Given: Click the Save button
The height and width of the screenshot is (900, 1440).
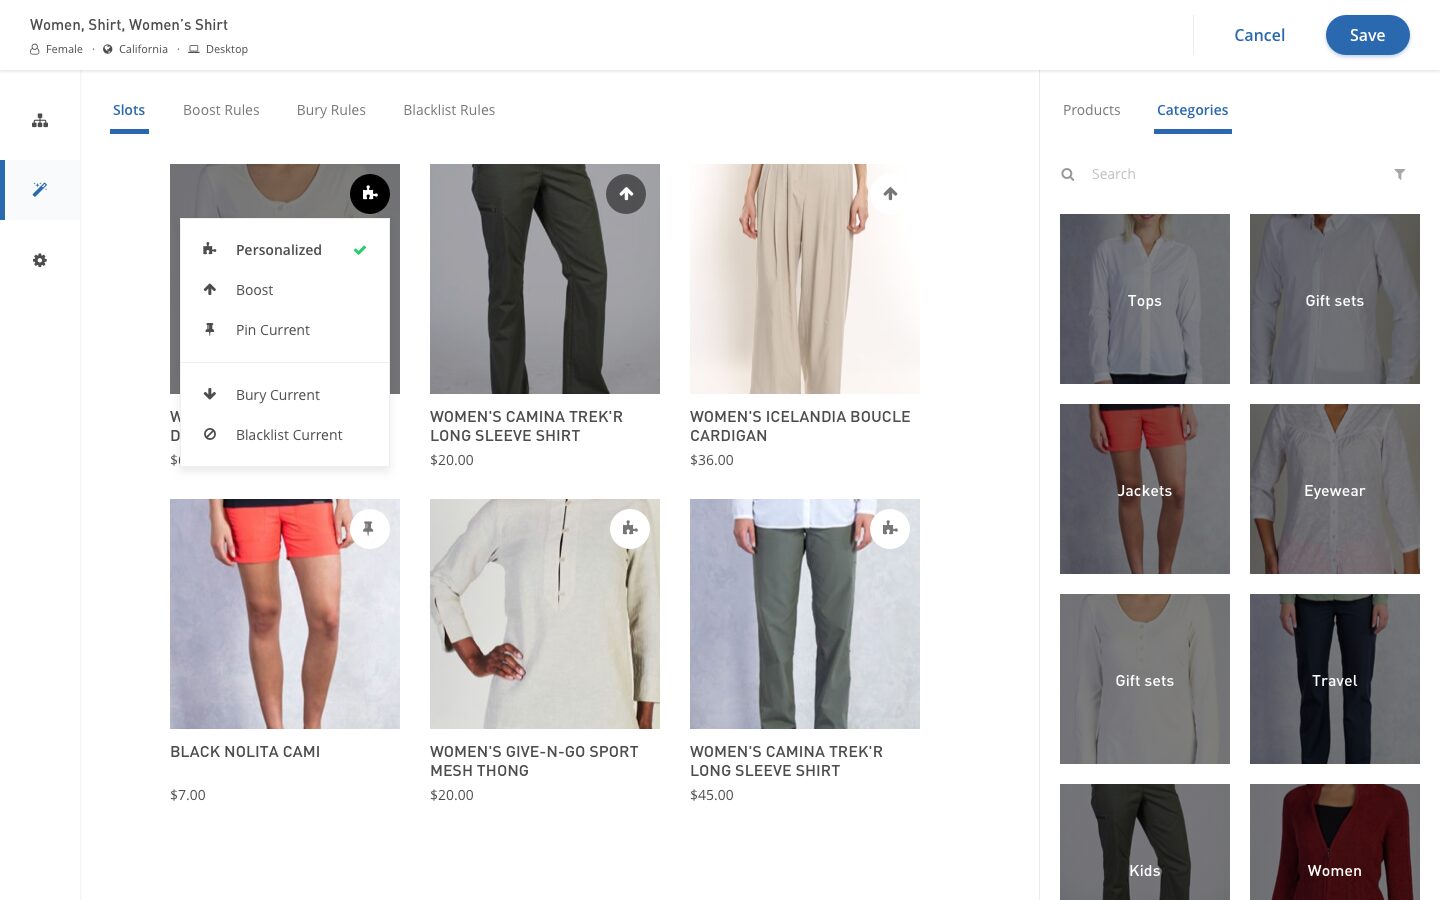Looking at the screenshot, I should 1368,35.
